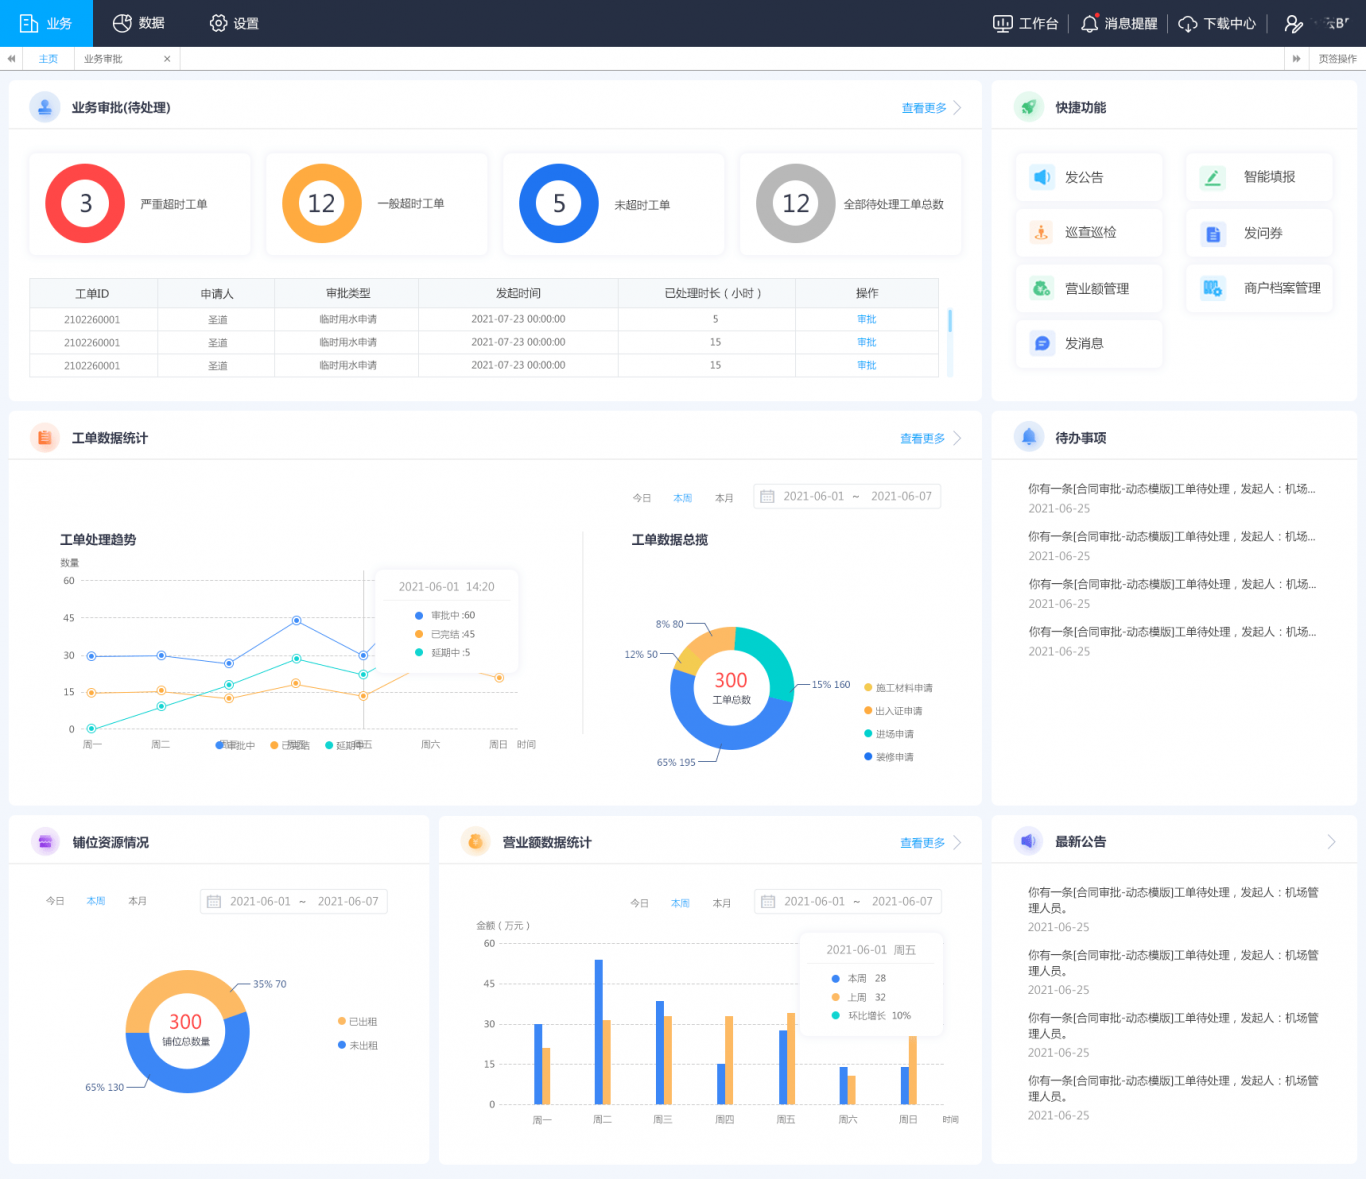Image resolution: width=1366 pixels, height=1179 pixels.
Task: Toggle 延期中 series in trend legend
Action: tap(345, 745)
